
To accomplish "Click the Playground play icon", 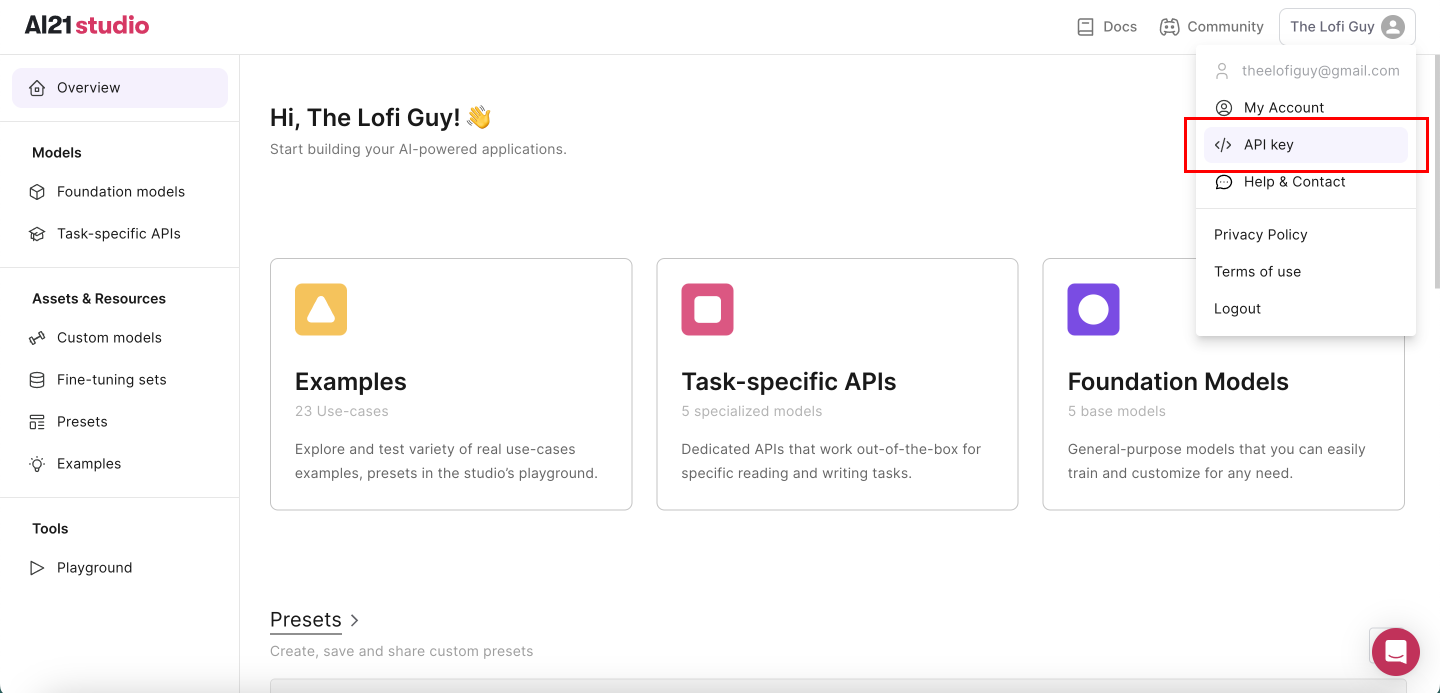I will pos(37,568).
